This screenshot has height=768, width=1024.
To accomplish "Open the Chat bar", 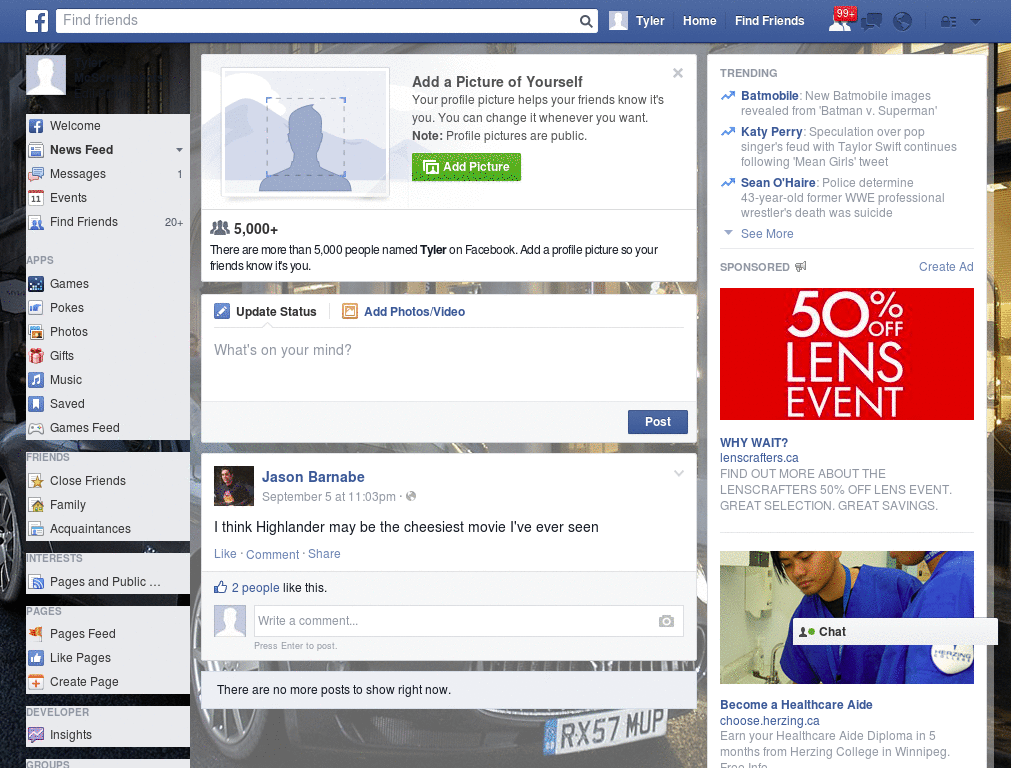I will (895, 632).
